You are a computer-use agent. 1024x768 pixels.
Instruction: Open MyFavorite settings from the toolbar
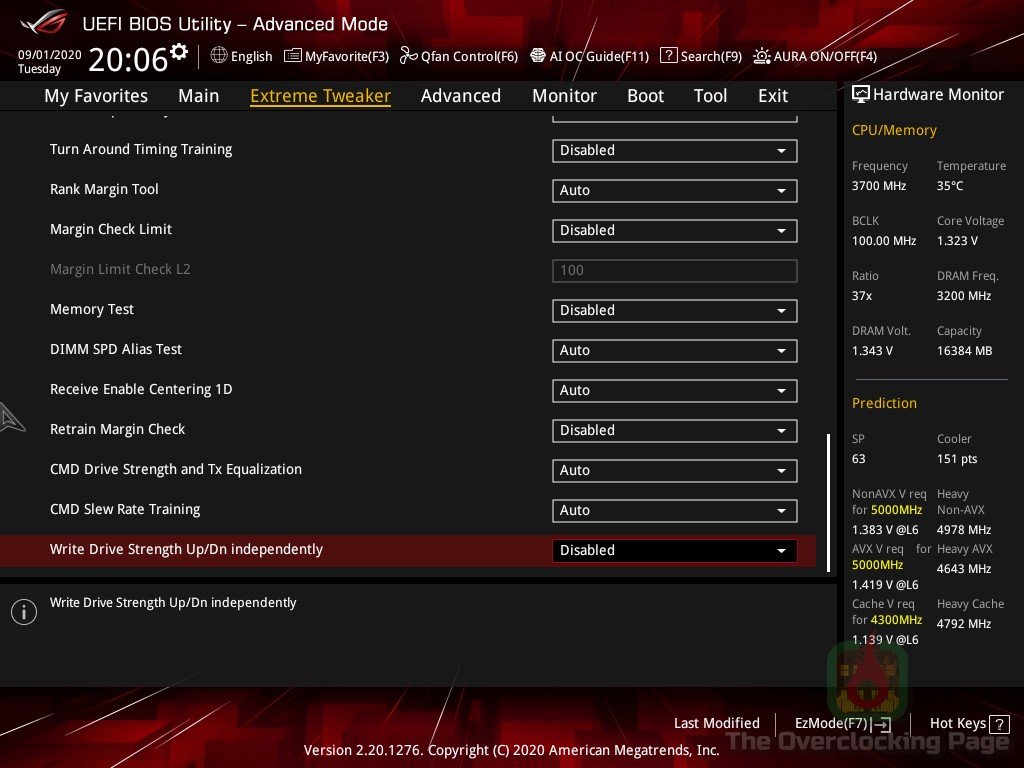coord(336,56)
